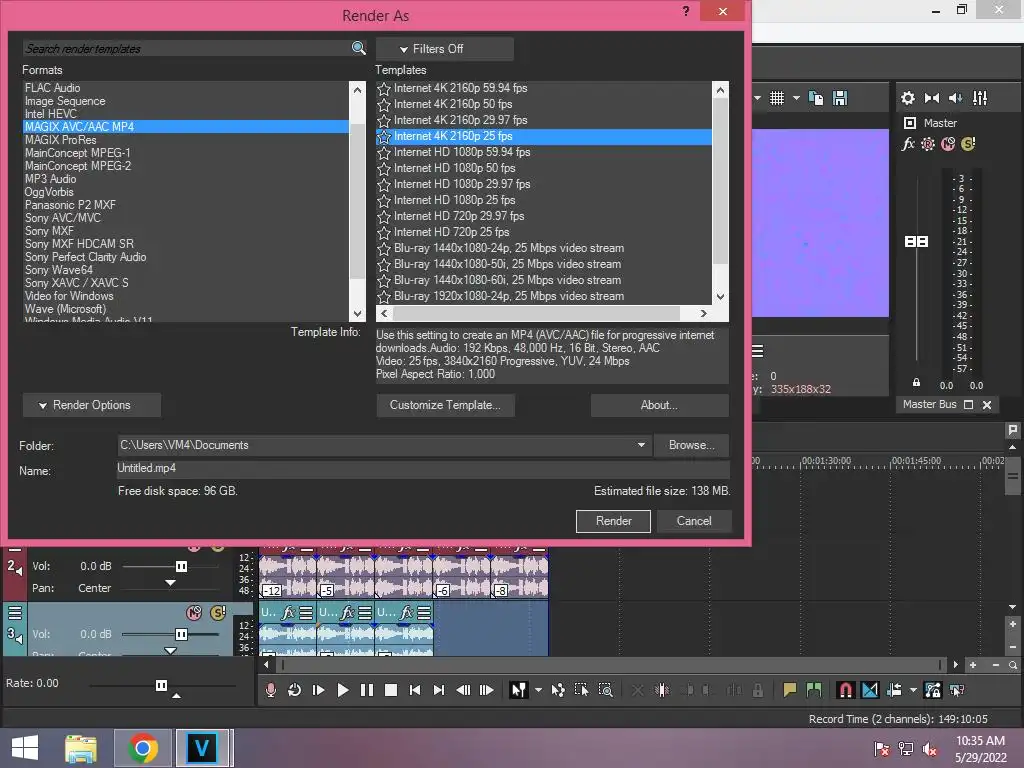Click the Loop Playback icon

click(295, 690)
